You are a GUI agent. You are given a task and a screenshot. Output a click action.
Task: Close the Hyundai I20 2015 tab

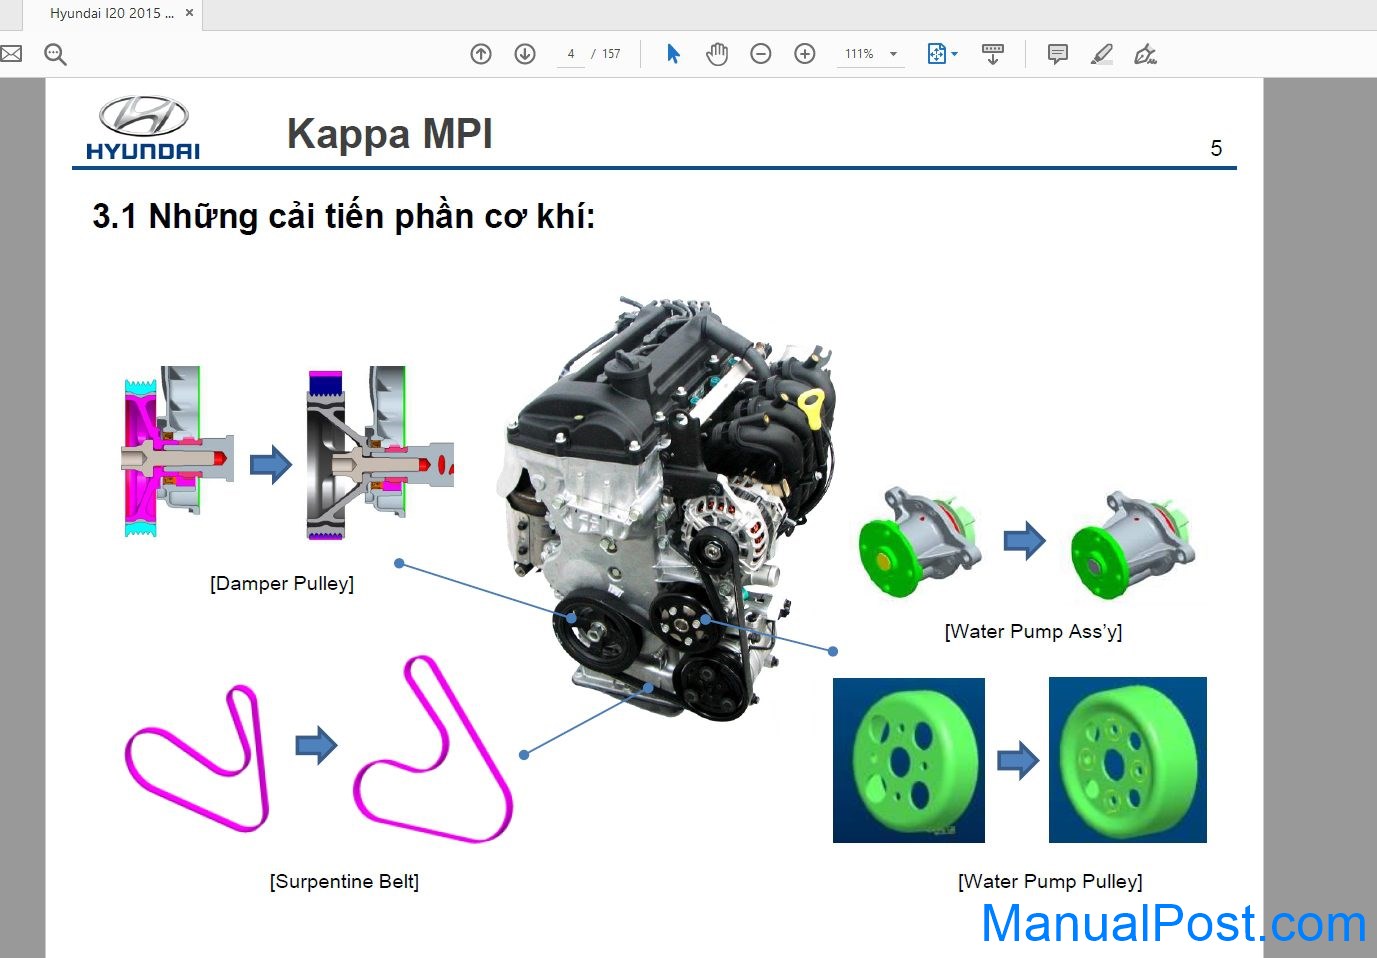[x=190, y=13]
